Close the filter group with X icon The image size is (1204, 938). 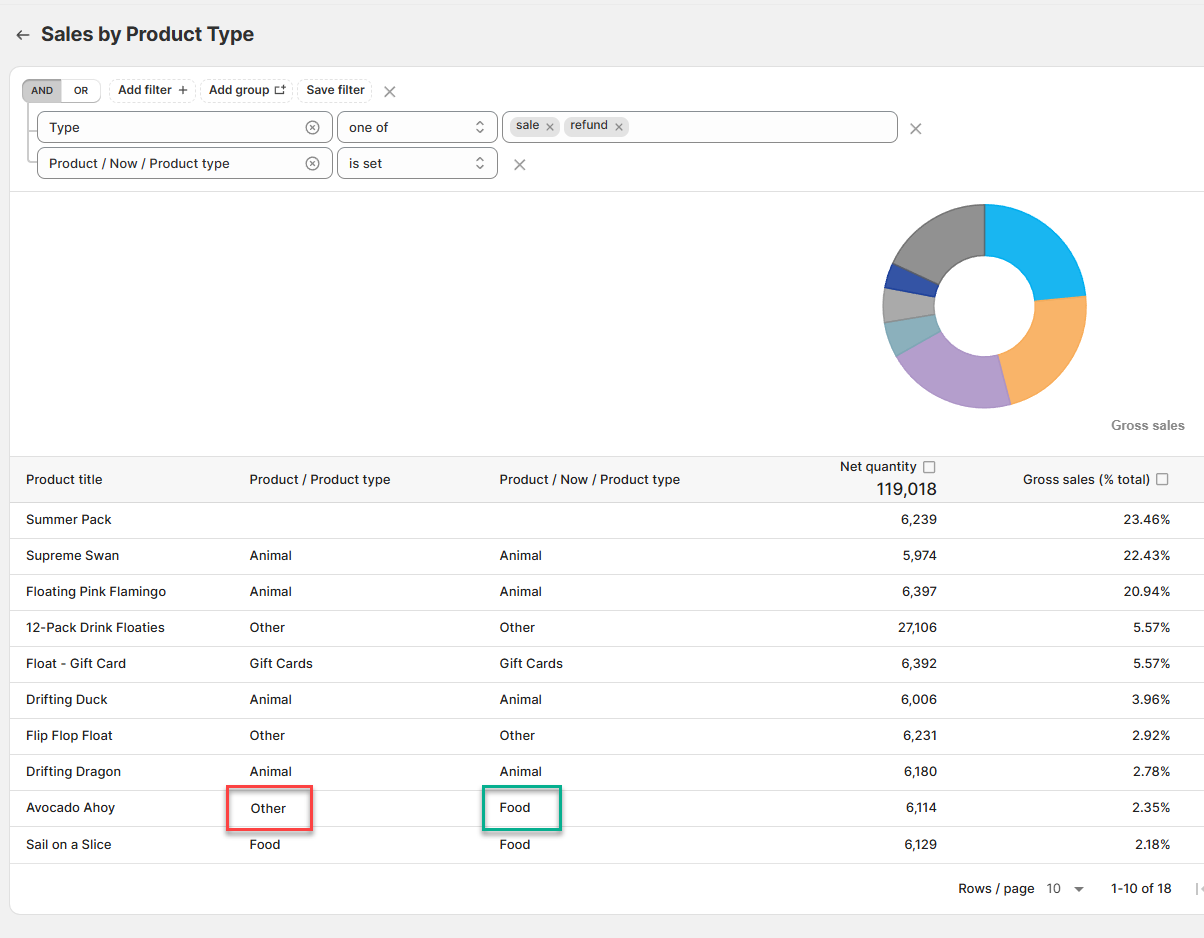pyautogui.click(x=390, y=91)
